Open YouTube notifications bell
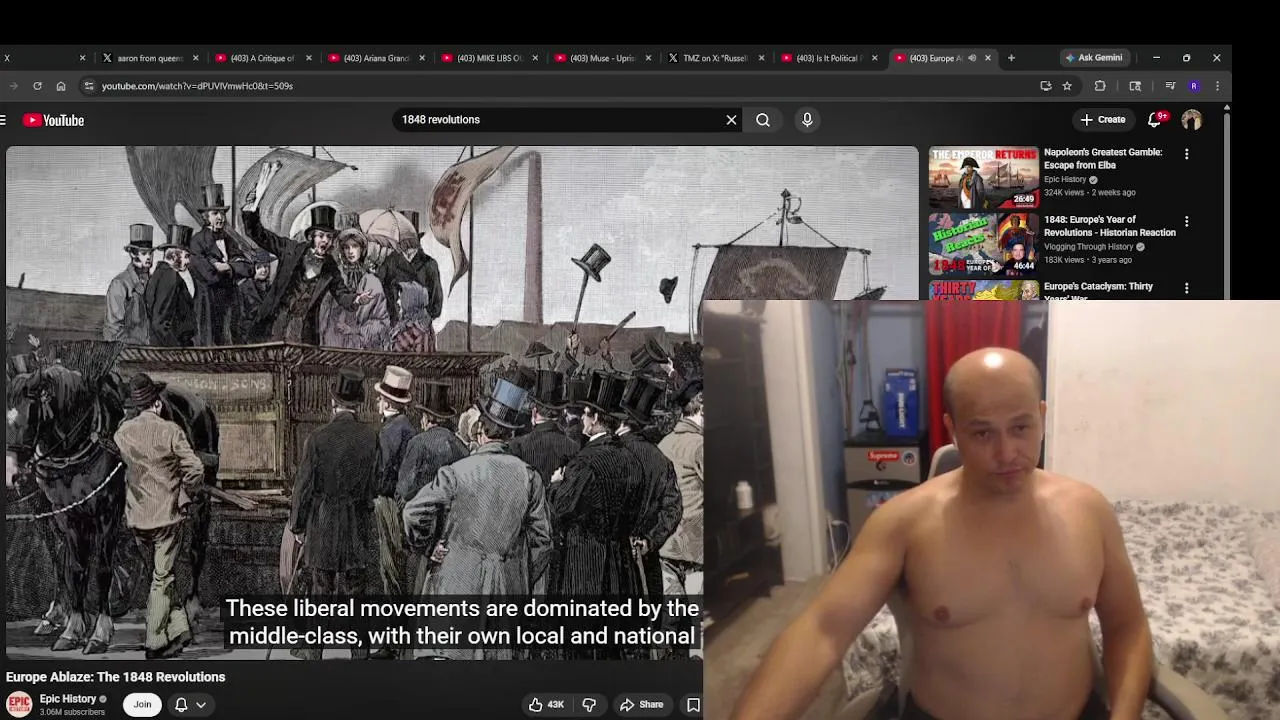This screenshot has width=1280, height=720. [x=1155, y=120]
